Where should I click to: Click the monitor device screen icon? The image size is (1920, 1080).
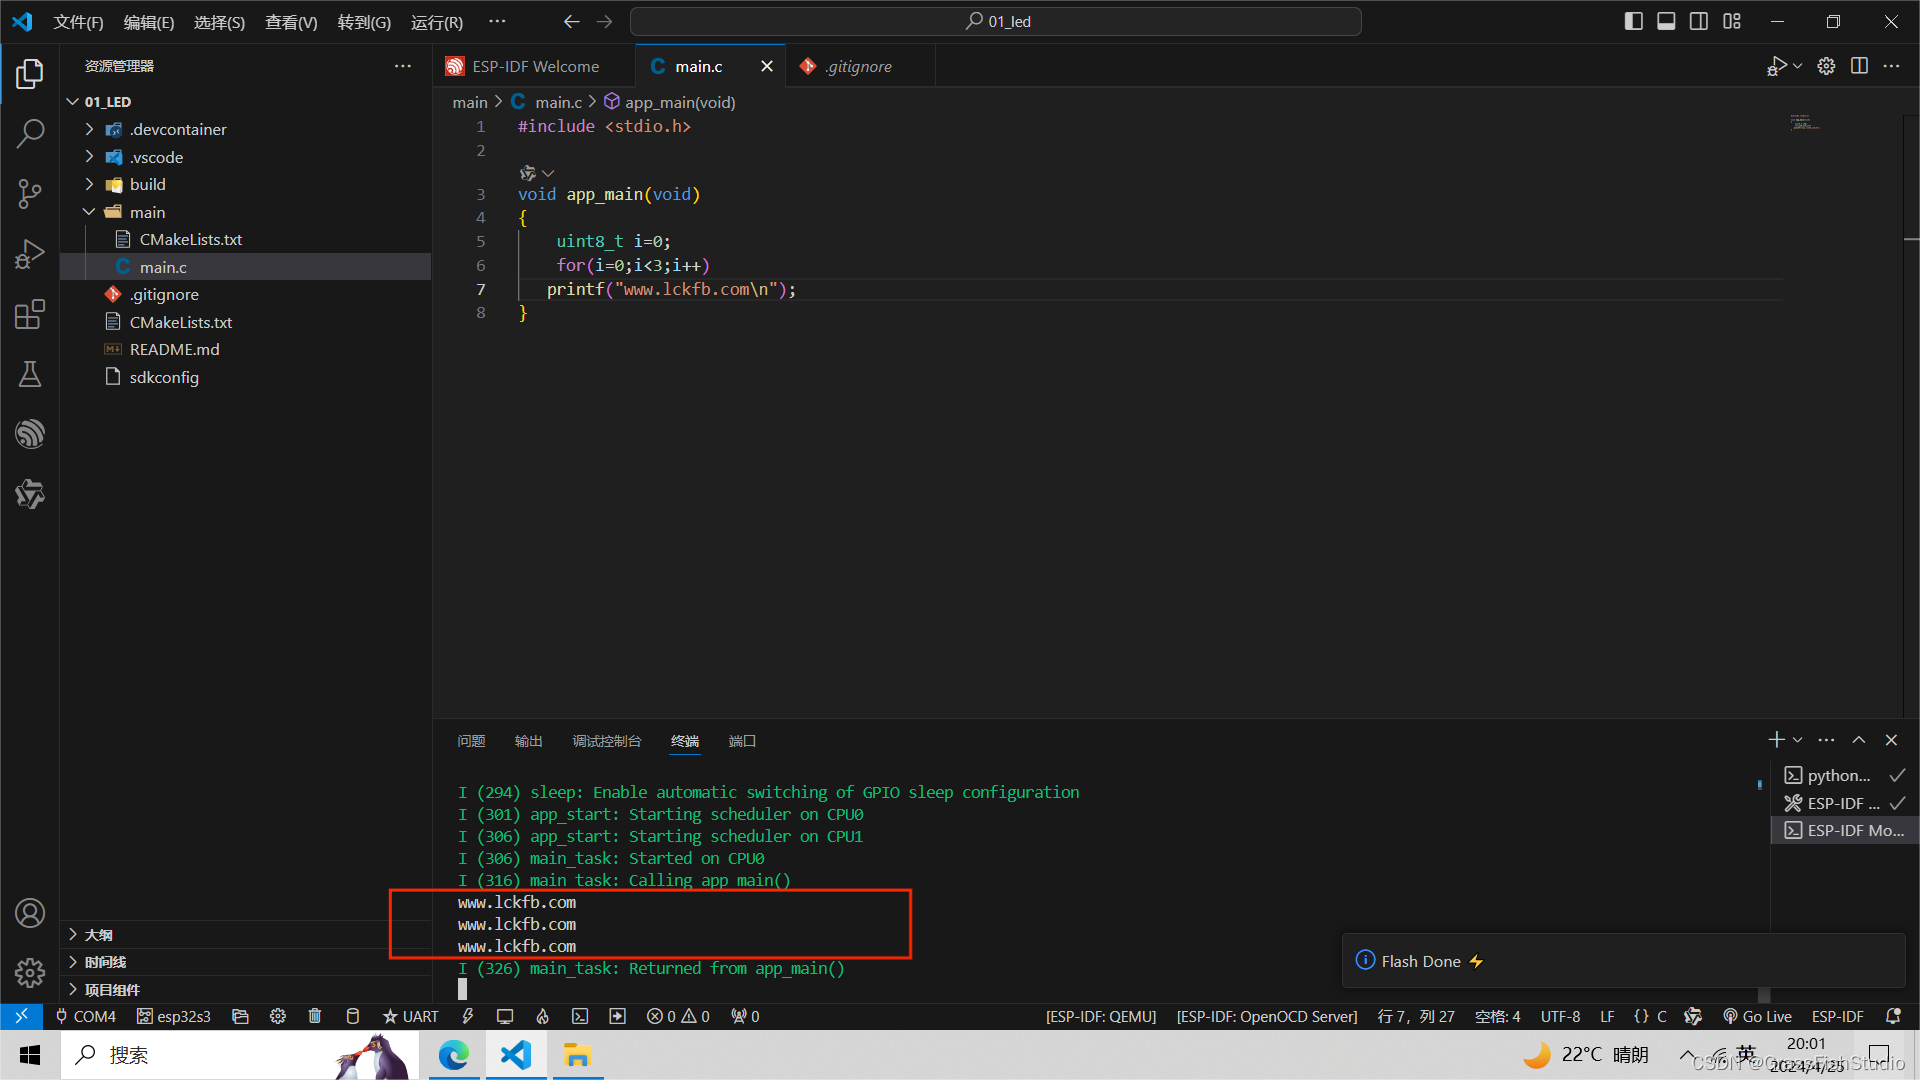505,1016
